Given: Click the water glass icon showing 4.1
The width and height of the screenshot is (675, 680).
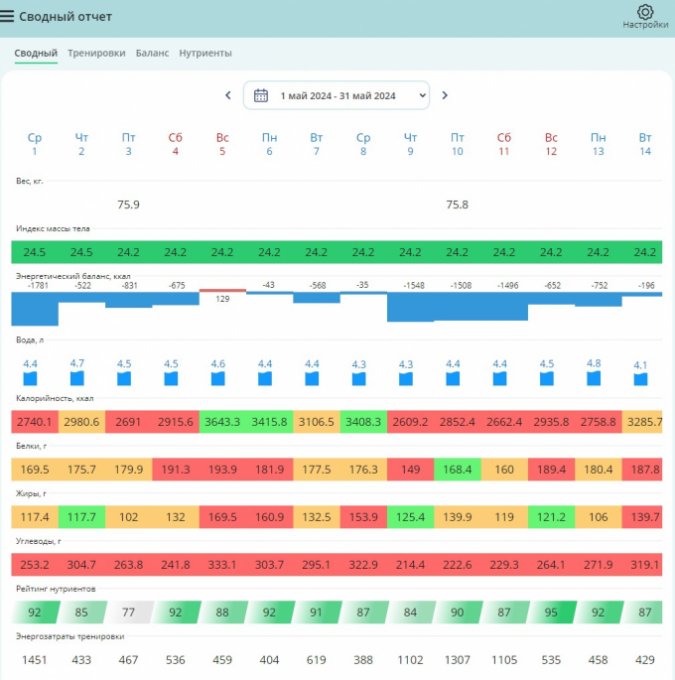Looking at the screenshot, I should click(640, 379).
